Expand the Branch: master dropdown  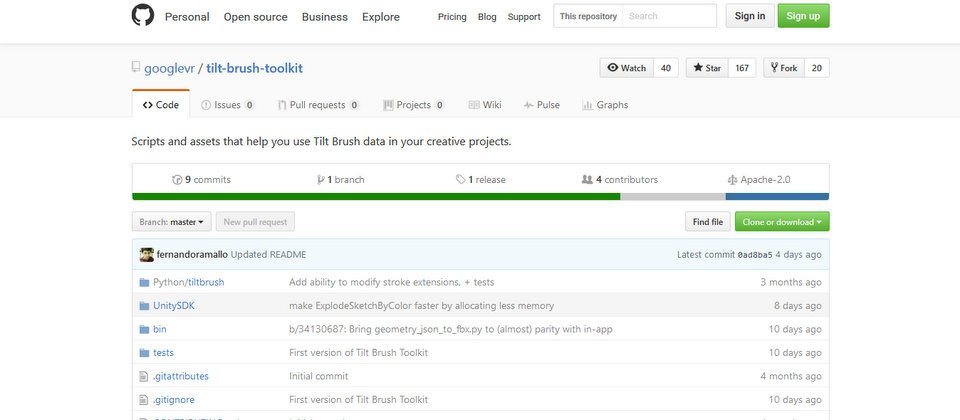pyautogui.click(x=171, y=222)
